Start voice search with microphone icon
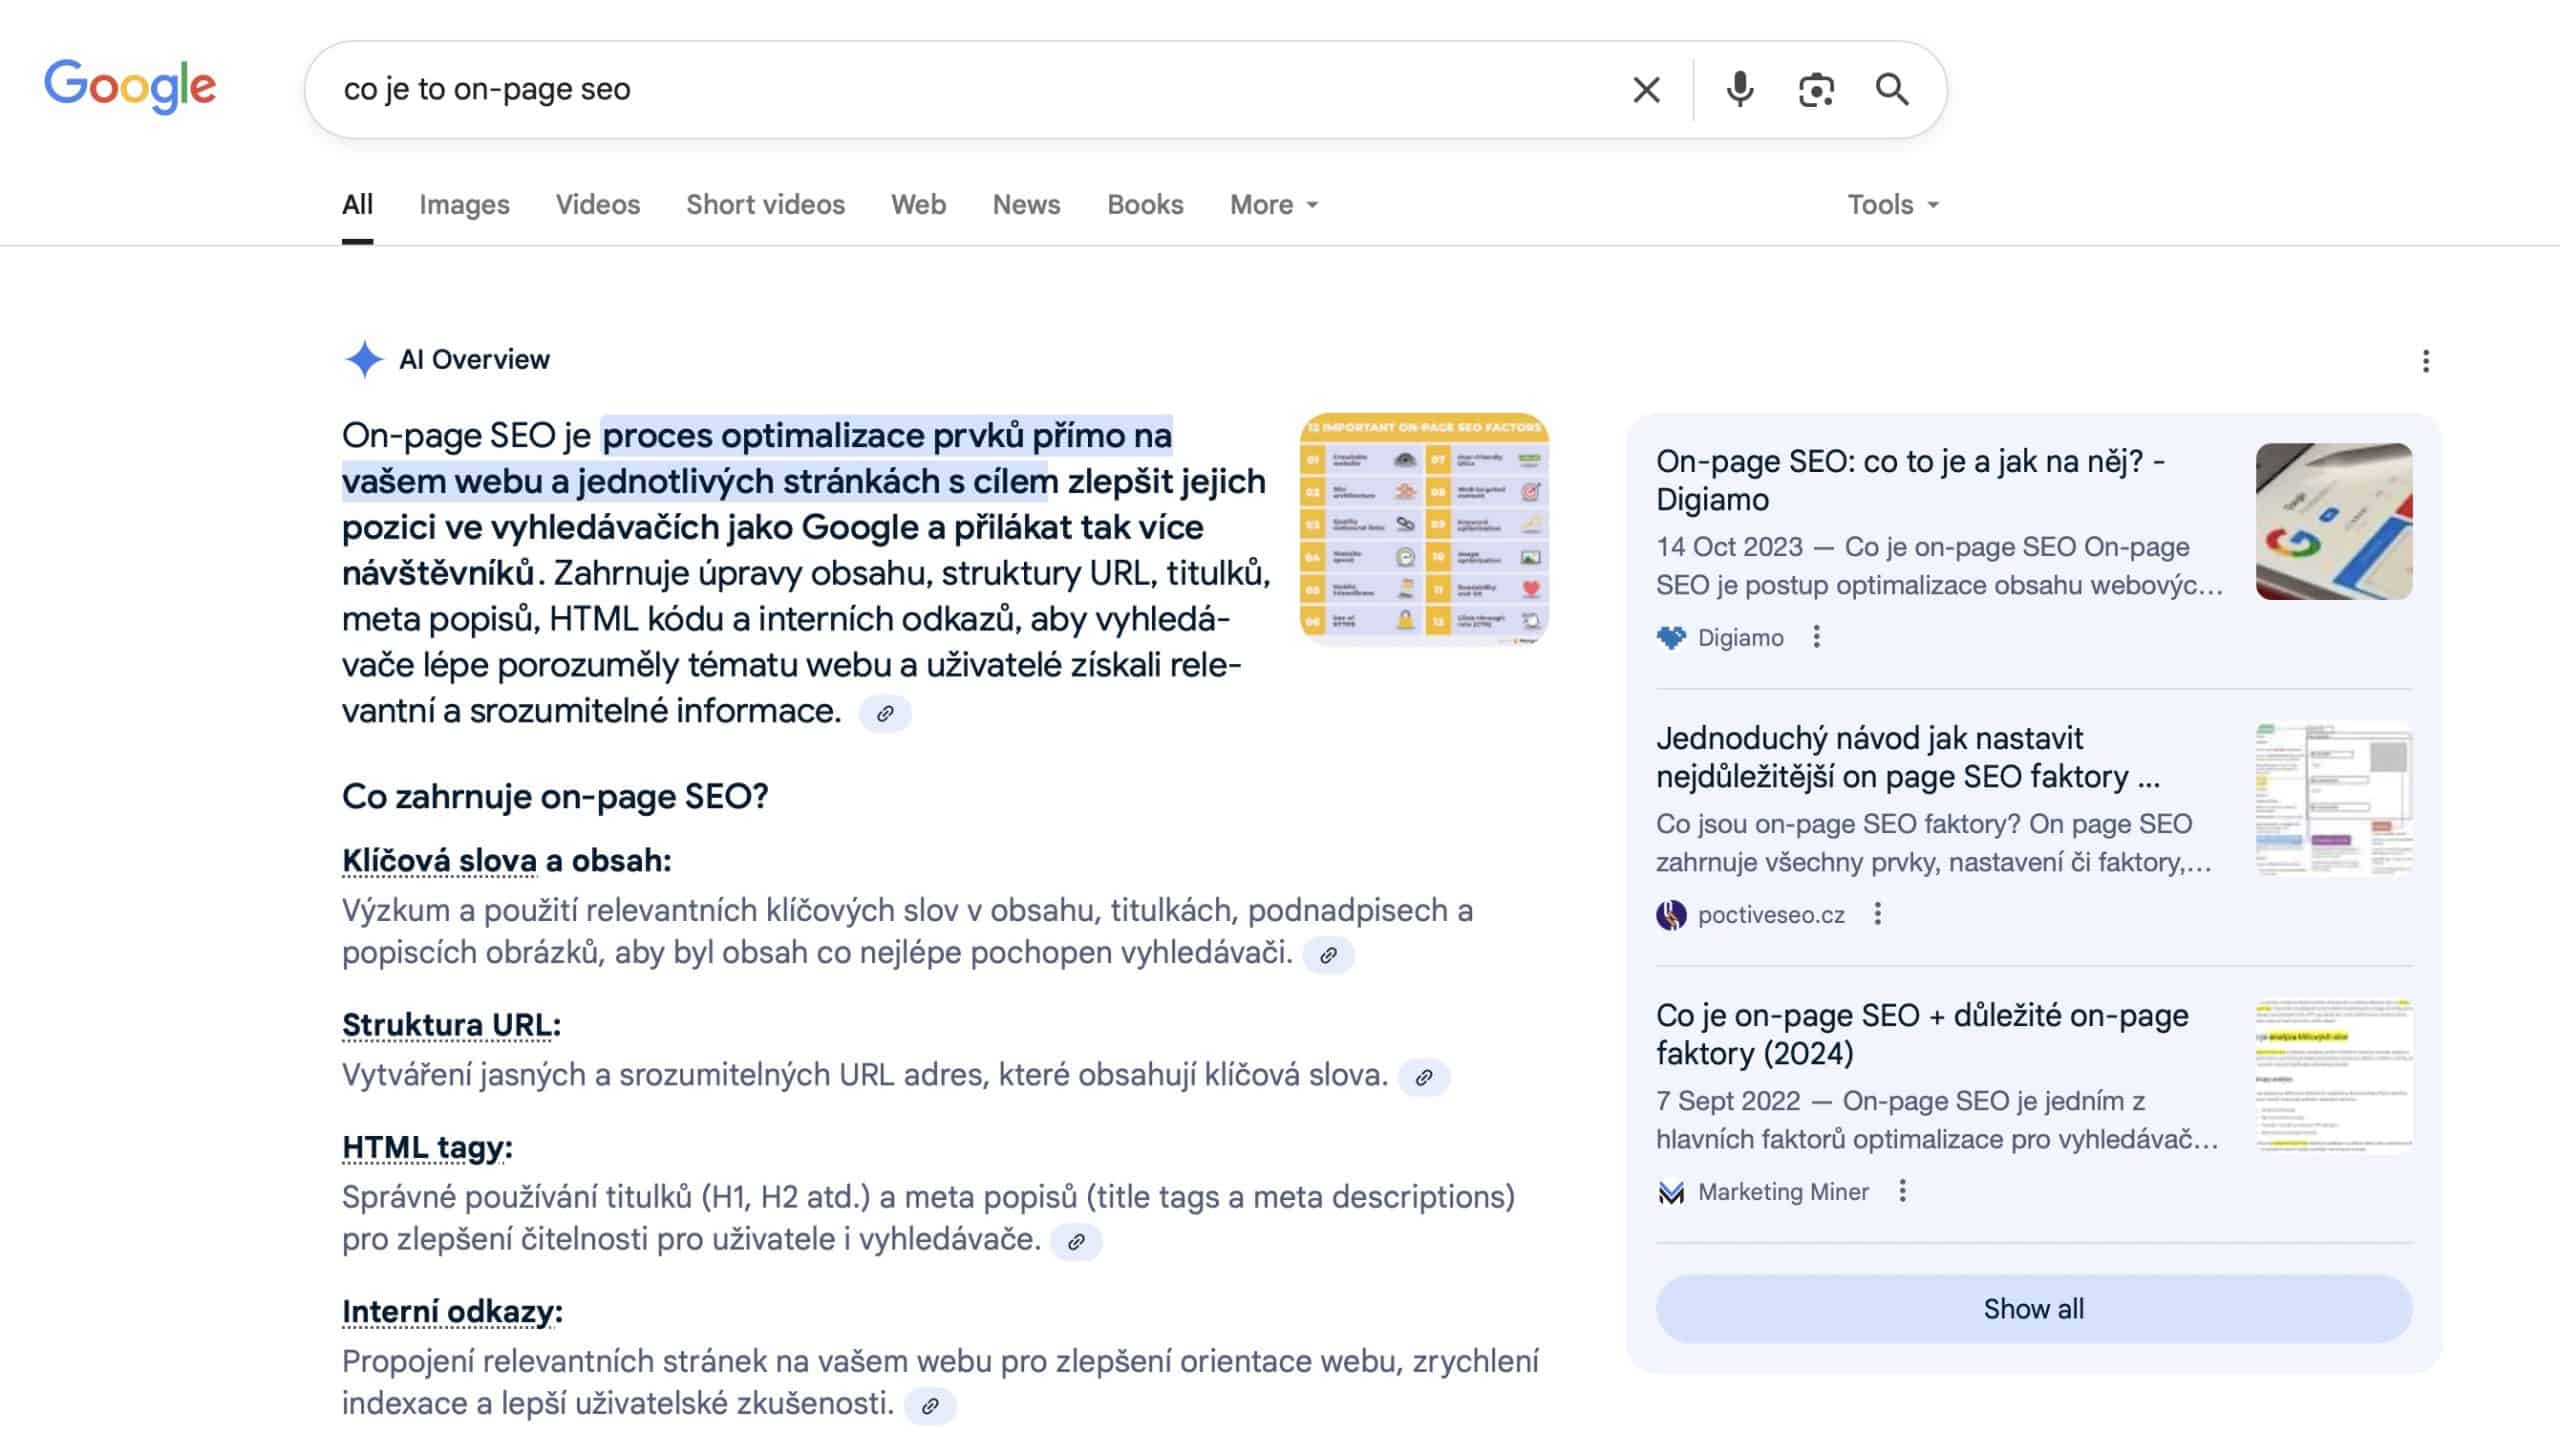2560x1456 pixels. pyautogui.click(x=1740, y=90)
